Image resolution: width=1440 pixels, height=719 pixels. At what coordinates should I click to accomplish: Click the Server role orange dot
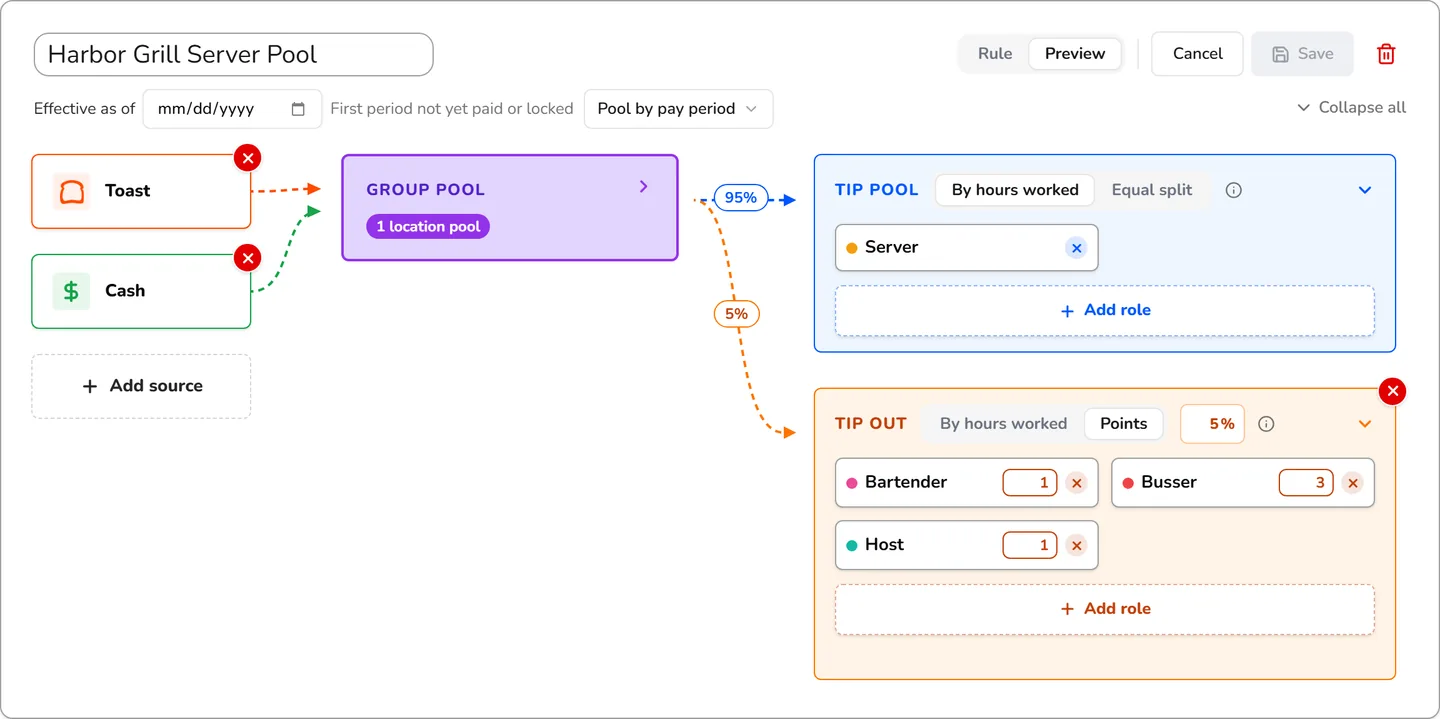point(852,248)
